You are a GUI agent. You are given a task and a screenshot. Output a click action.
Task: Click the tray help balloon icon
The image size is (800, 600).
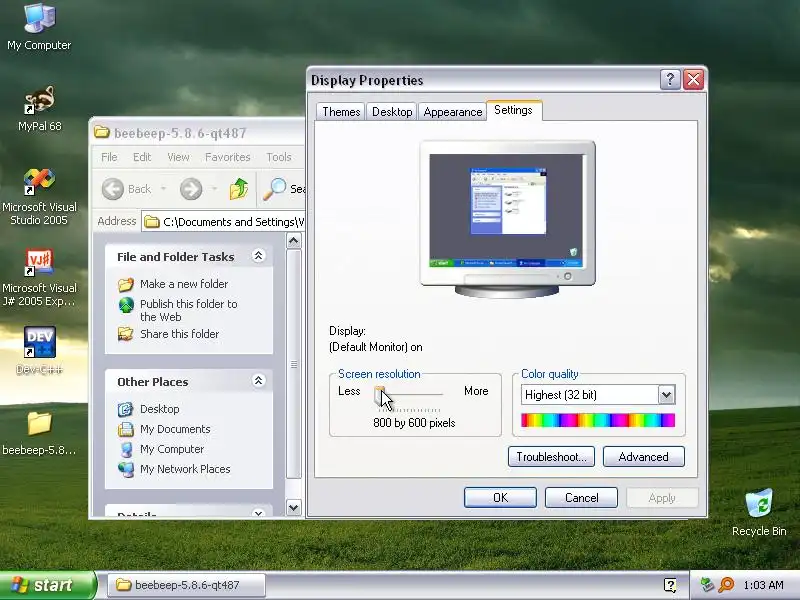(x=670, y=585)
